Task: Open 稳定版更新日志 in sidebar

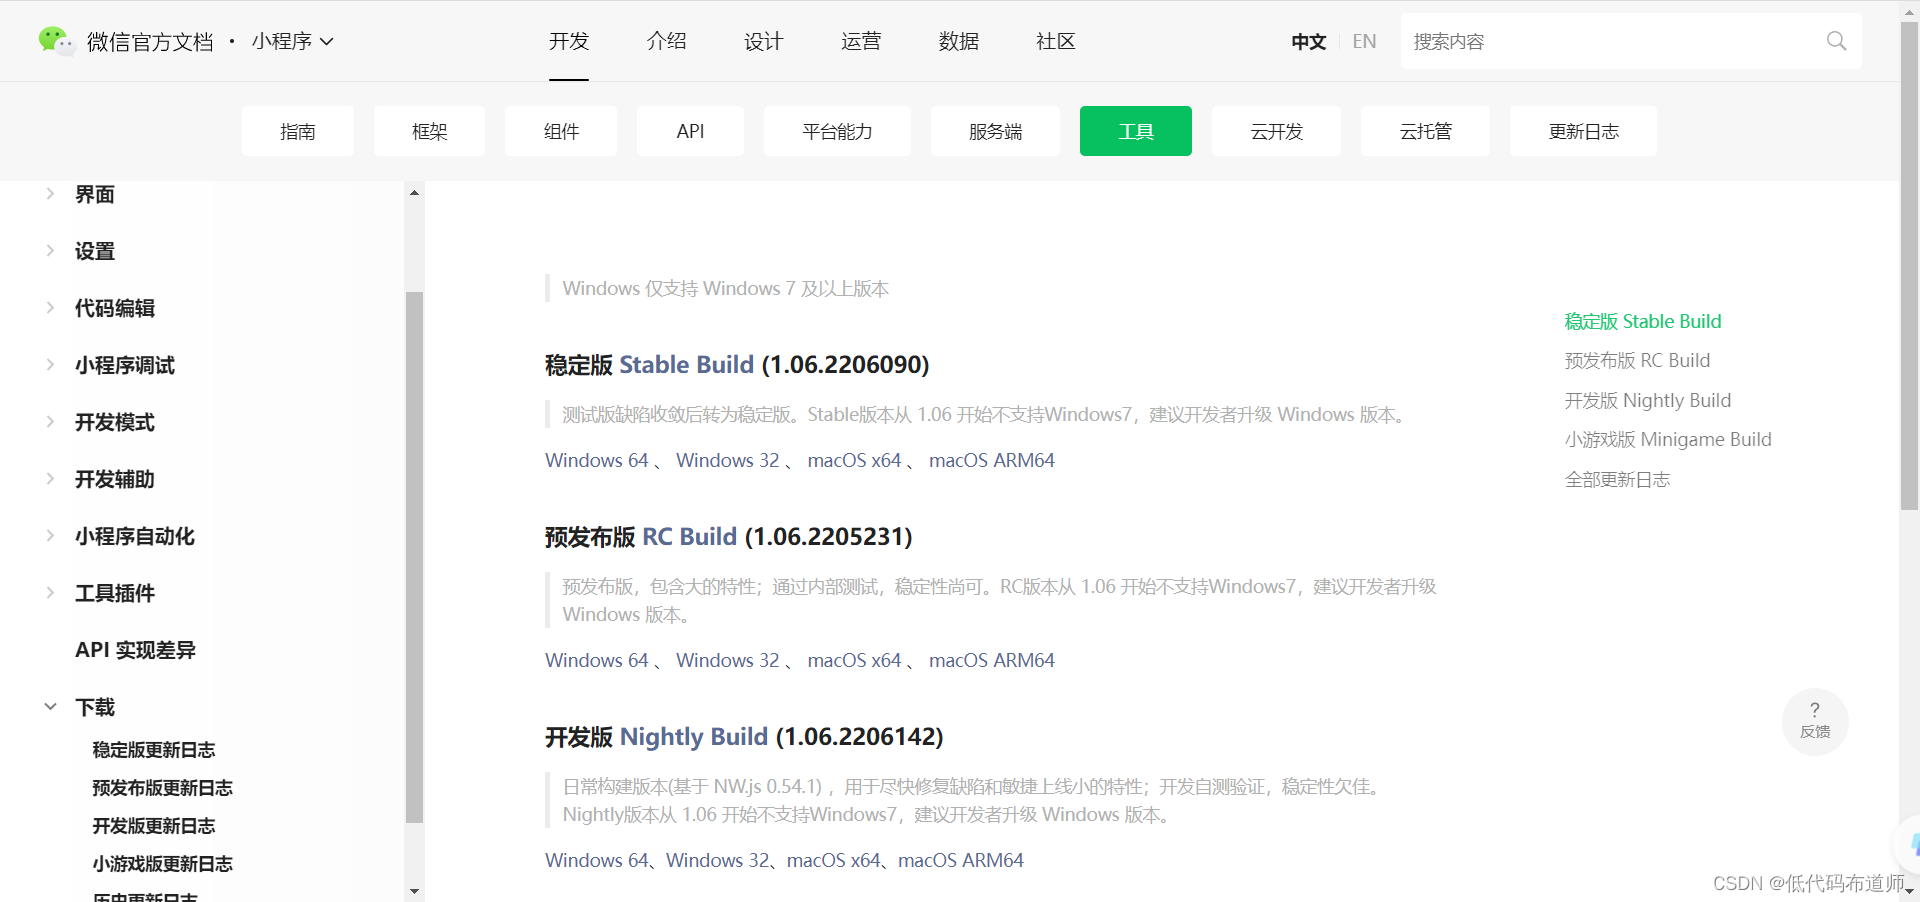Action: pos(154,750)
